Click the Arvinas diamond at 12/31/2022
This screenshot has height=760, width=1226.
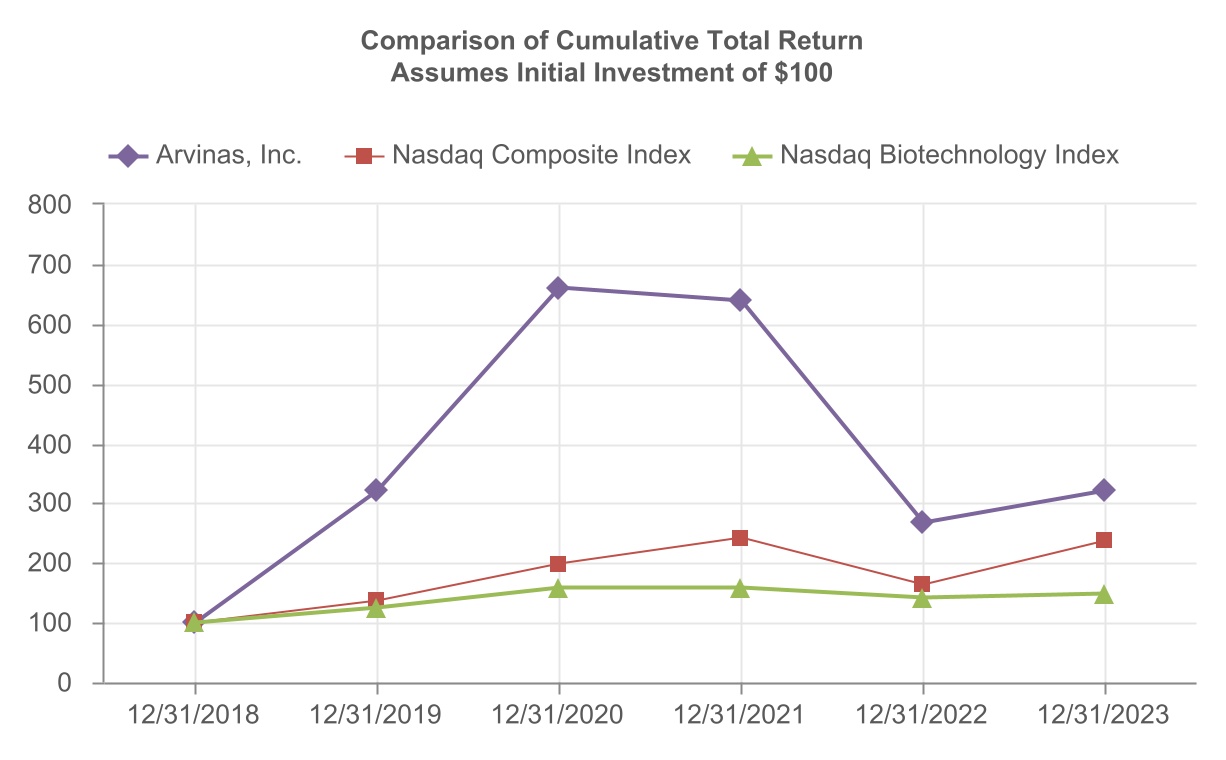click(x=922, y=522)
